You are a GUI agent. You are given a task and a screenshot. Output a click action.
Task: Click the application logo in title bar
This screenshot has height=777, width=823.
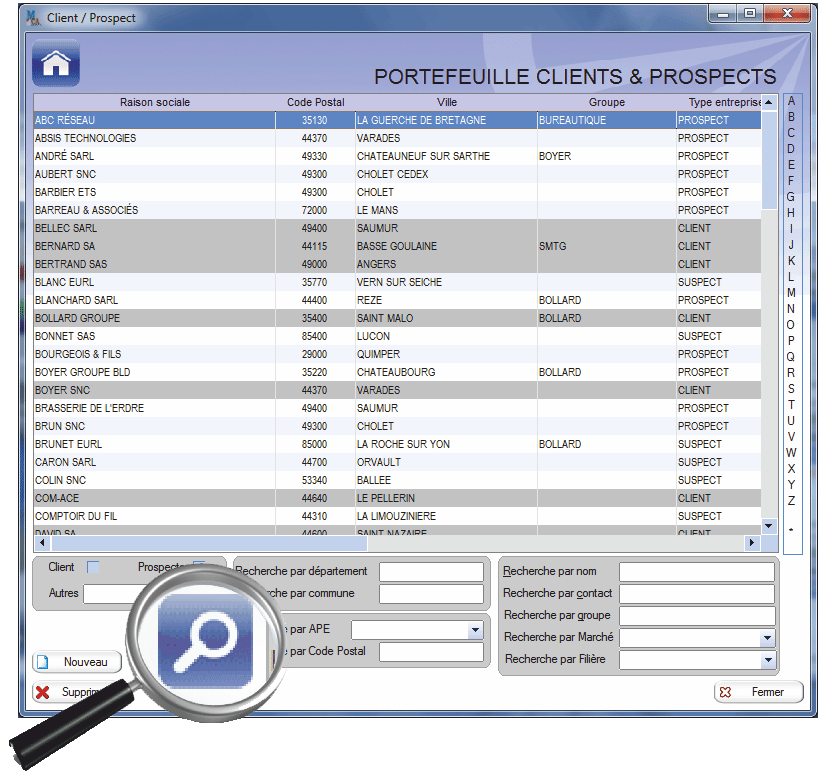pyautogui.click(x=33, y=18)
